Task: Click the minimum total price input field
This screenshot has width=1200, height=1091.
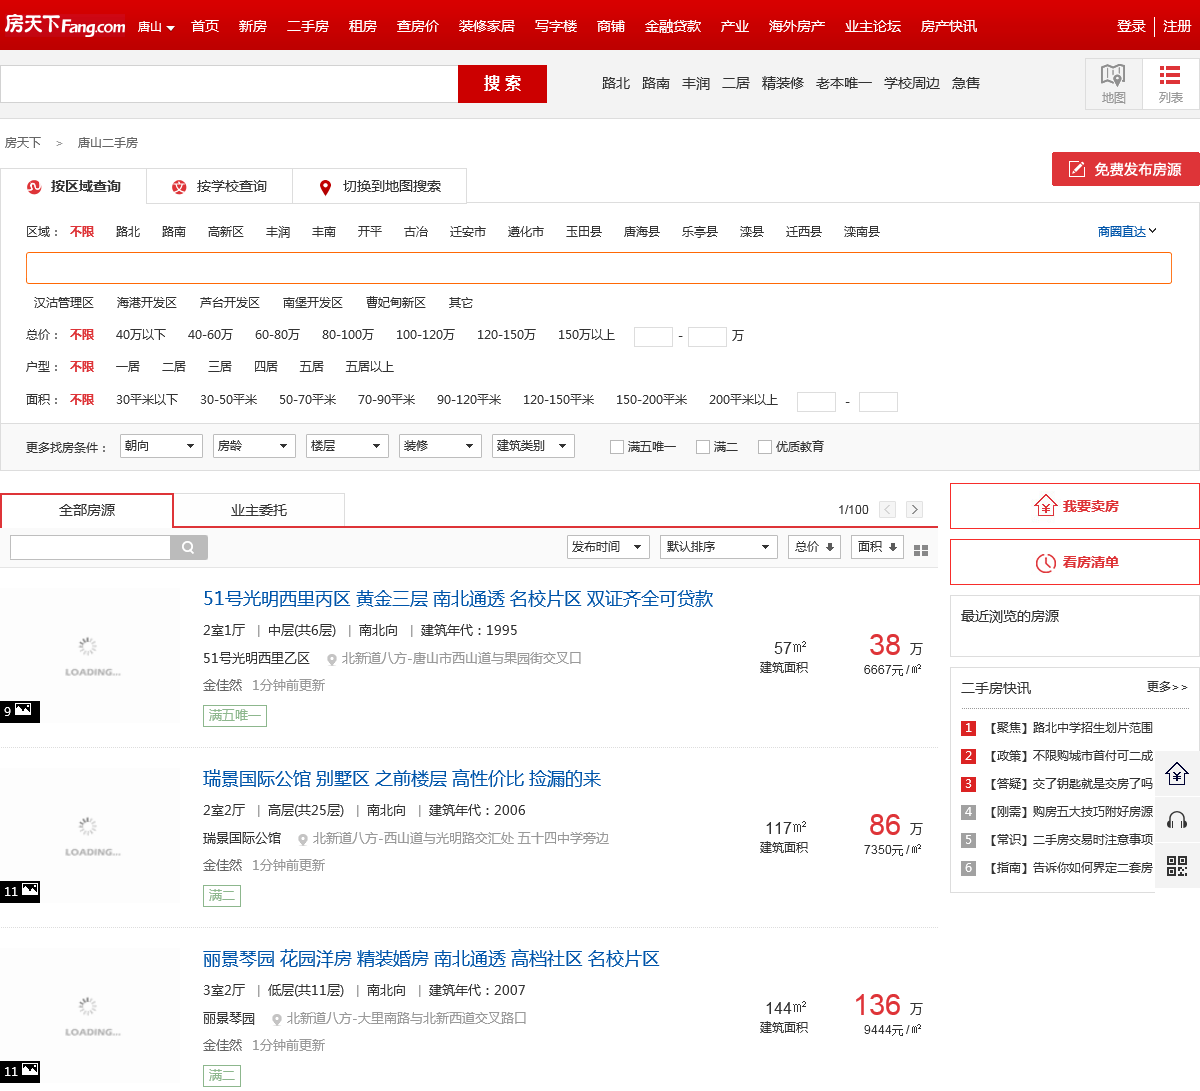Action: point(653,336)
